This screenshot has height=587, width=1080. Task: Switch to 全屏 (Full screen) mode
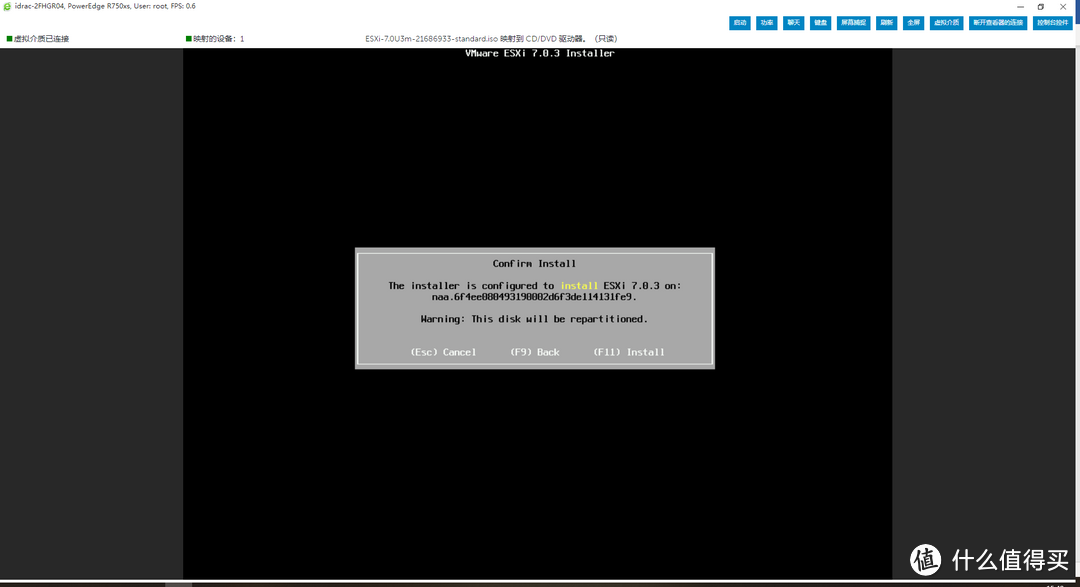point(913,23)
